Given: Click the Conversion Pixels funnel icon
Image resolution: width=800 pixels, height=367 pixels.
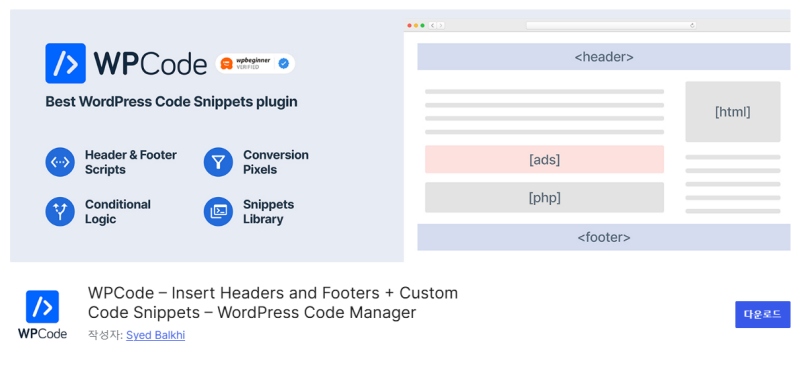Looking at the screenshot, I should [218, 162].
